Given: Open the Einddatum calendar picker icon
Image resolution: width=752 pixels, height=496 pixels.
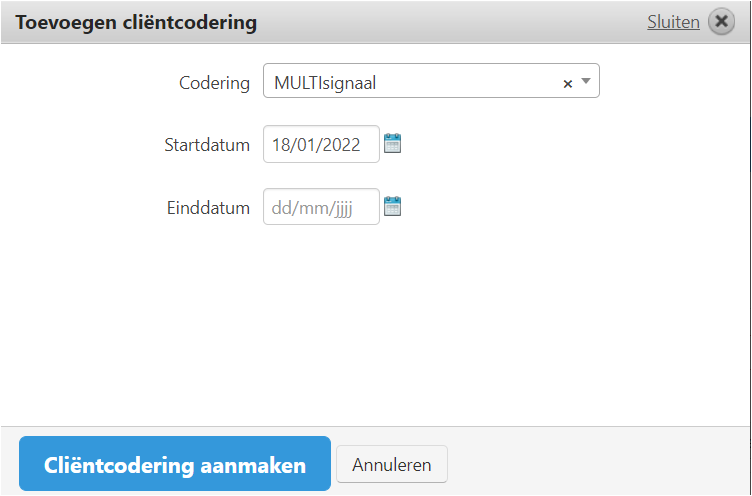Looking at the screenshot, I should coord(393,207).
